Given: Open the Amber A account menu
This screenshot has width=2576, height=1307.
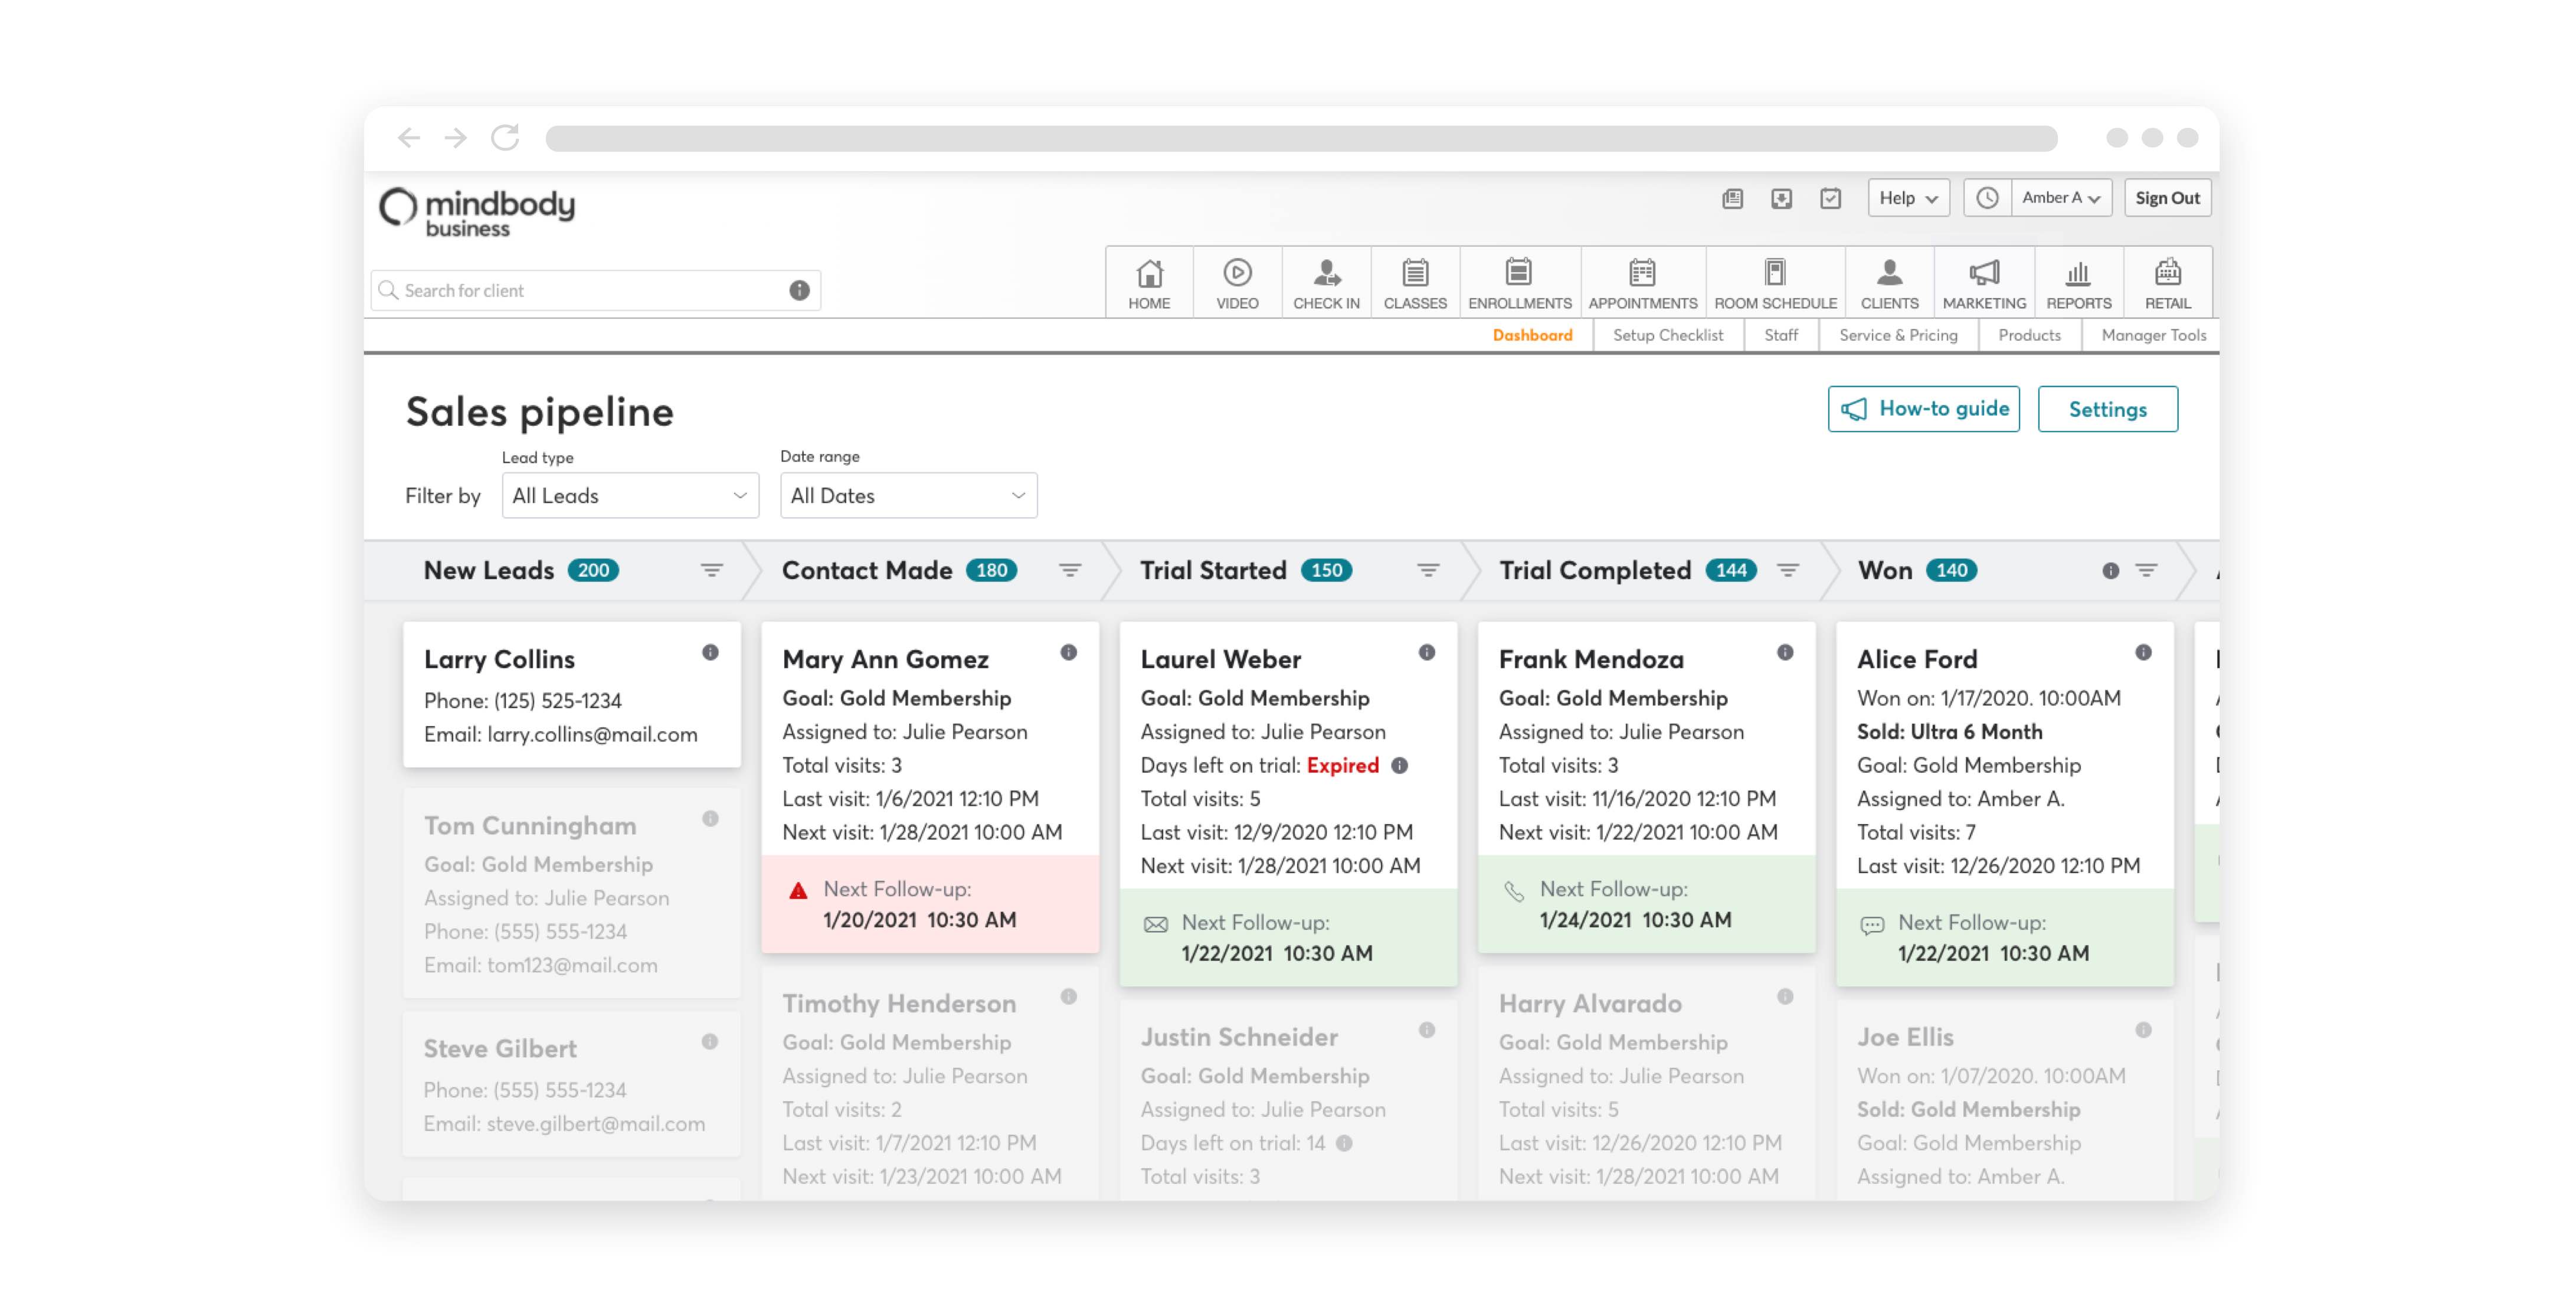Looking at the screenshot, I should pos(2060,198).
